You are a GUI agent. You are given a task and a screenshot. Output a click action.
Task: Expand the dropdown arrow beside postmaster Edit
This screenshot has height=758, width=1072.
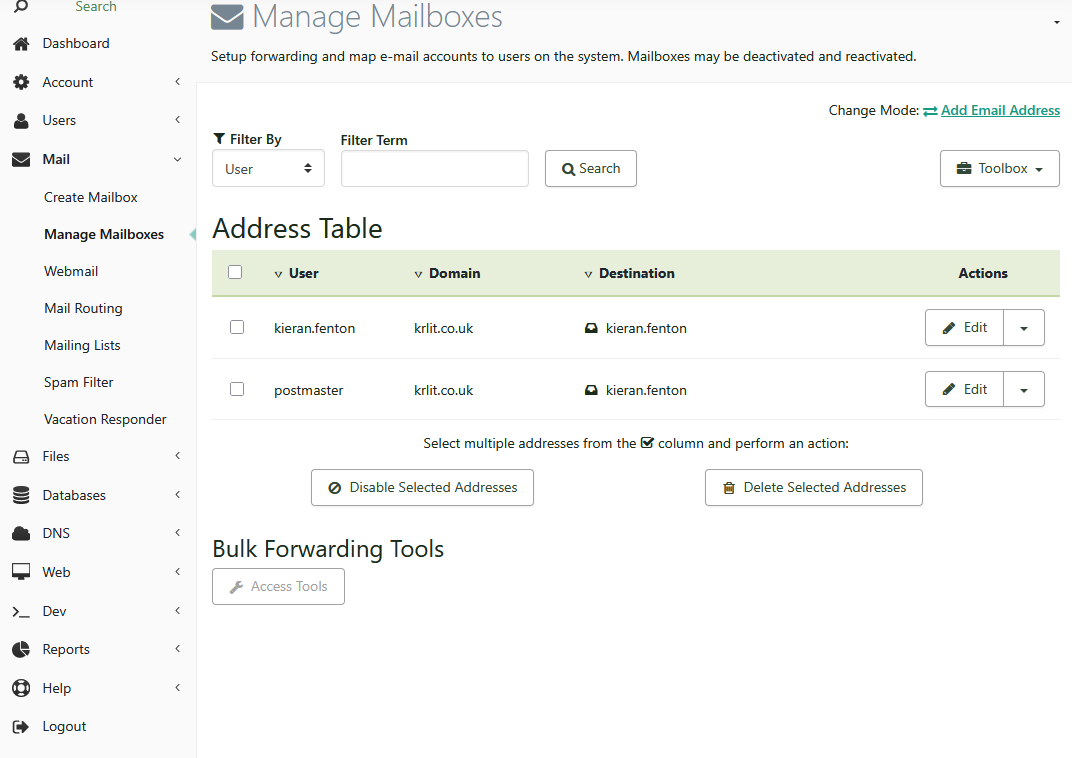[1024, 390]
